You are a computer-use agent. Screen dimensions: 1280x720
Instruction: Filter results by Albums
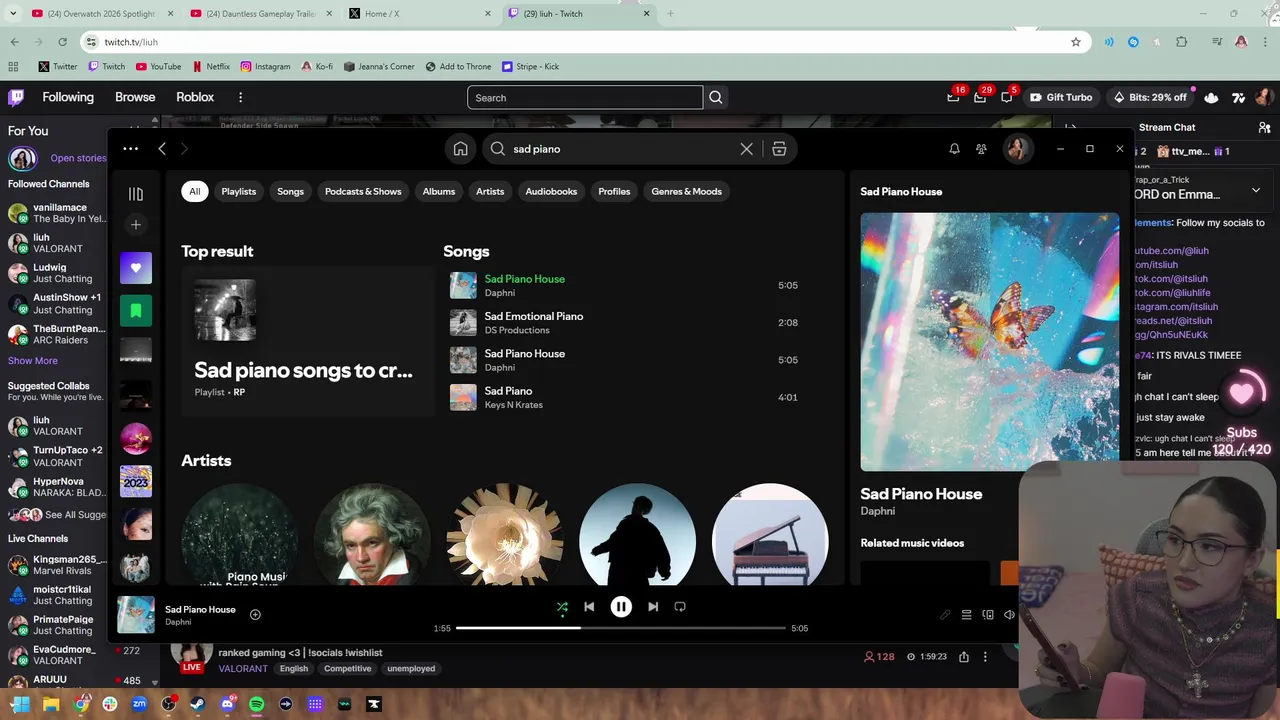pos(439,192)
